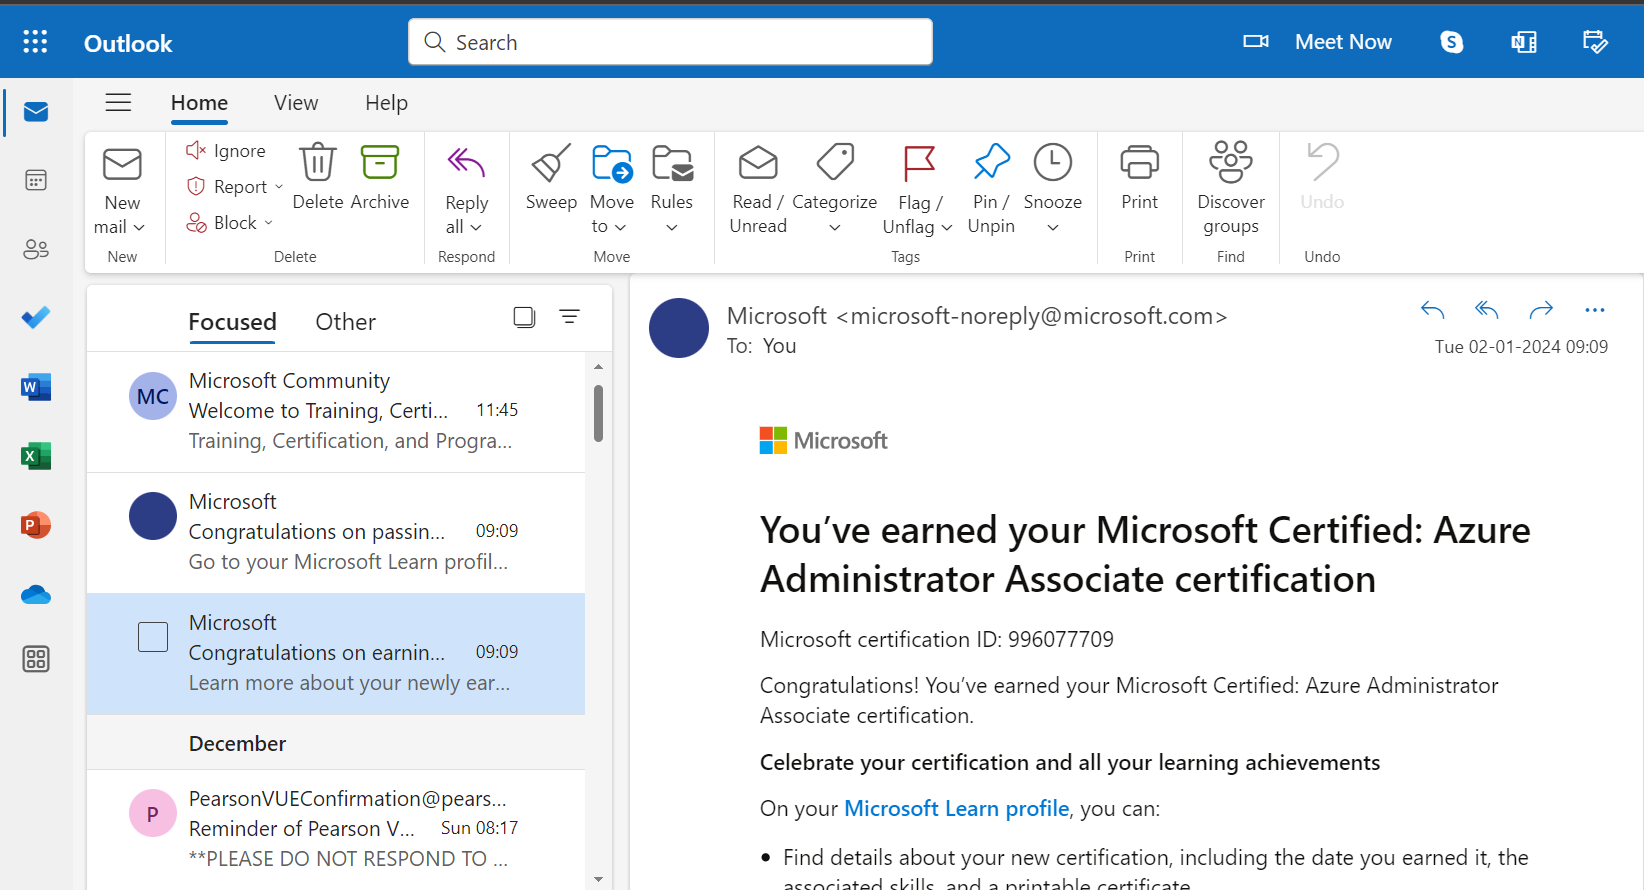Open Microsoft Congratulations on passing email

pos(336,532)
